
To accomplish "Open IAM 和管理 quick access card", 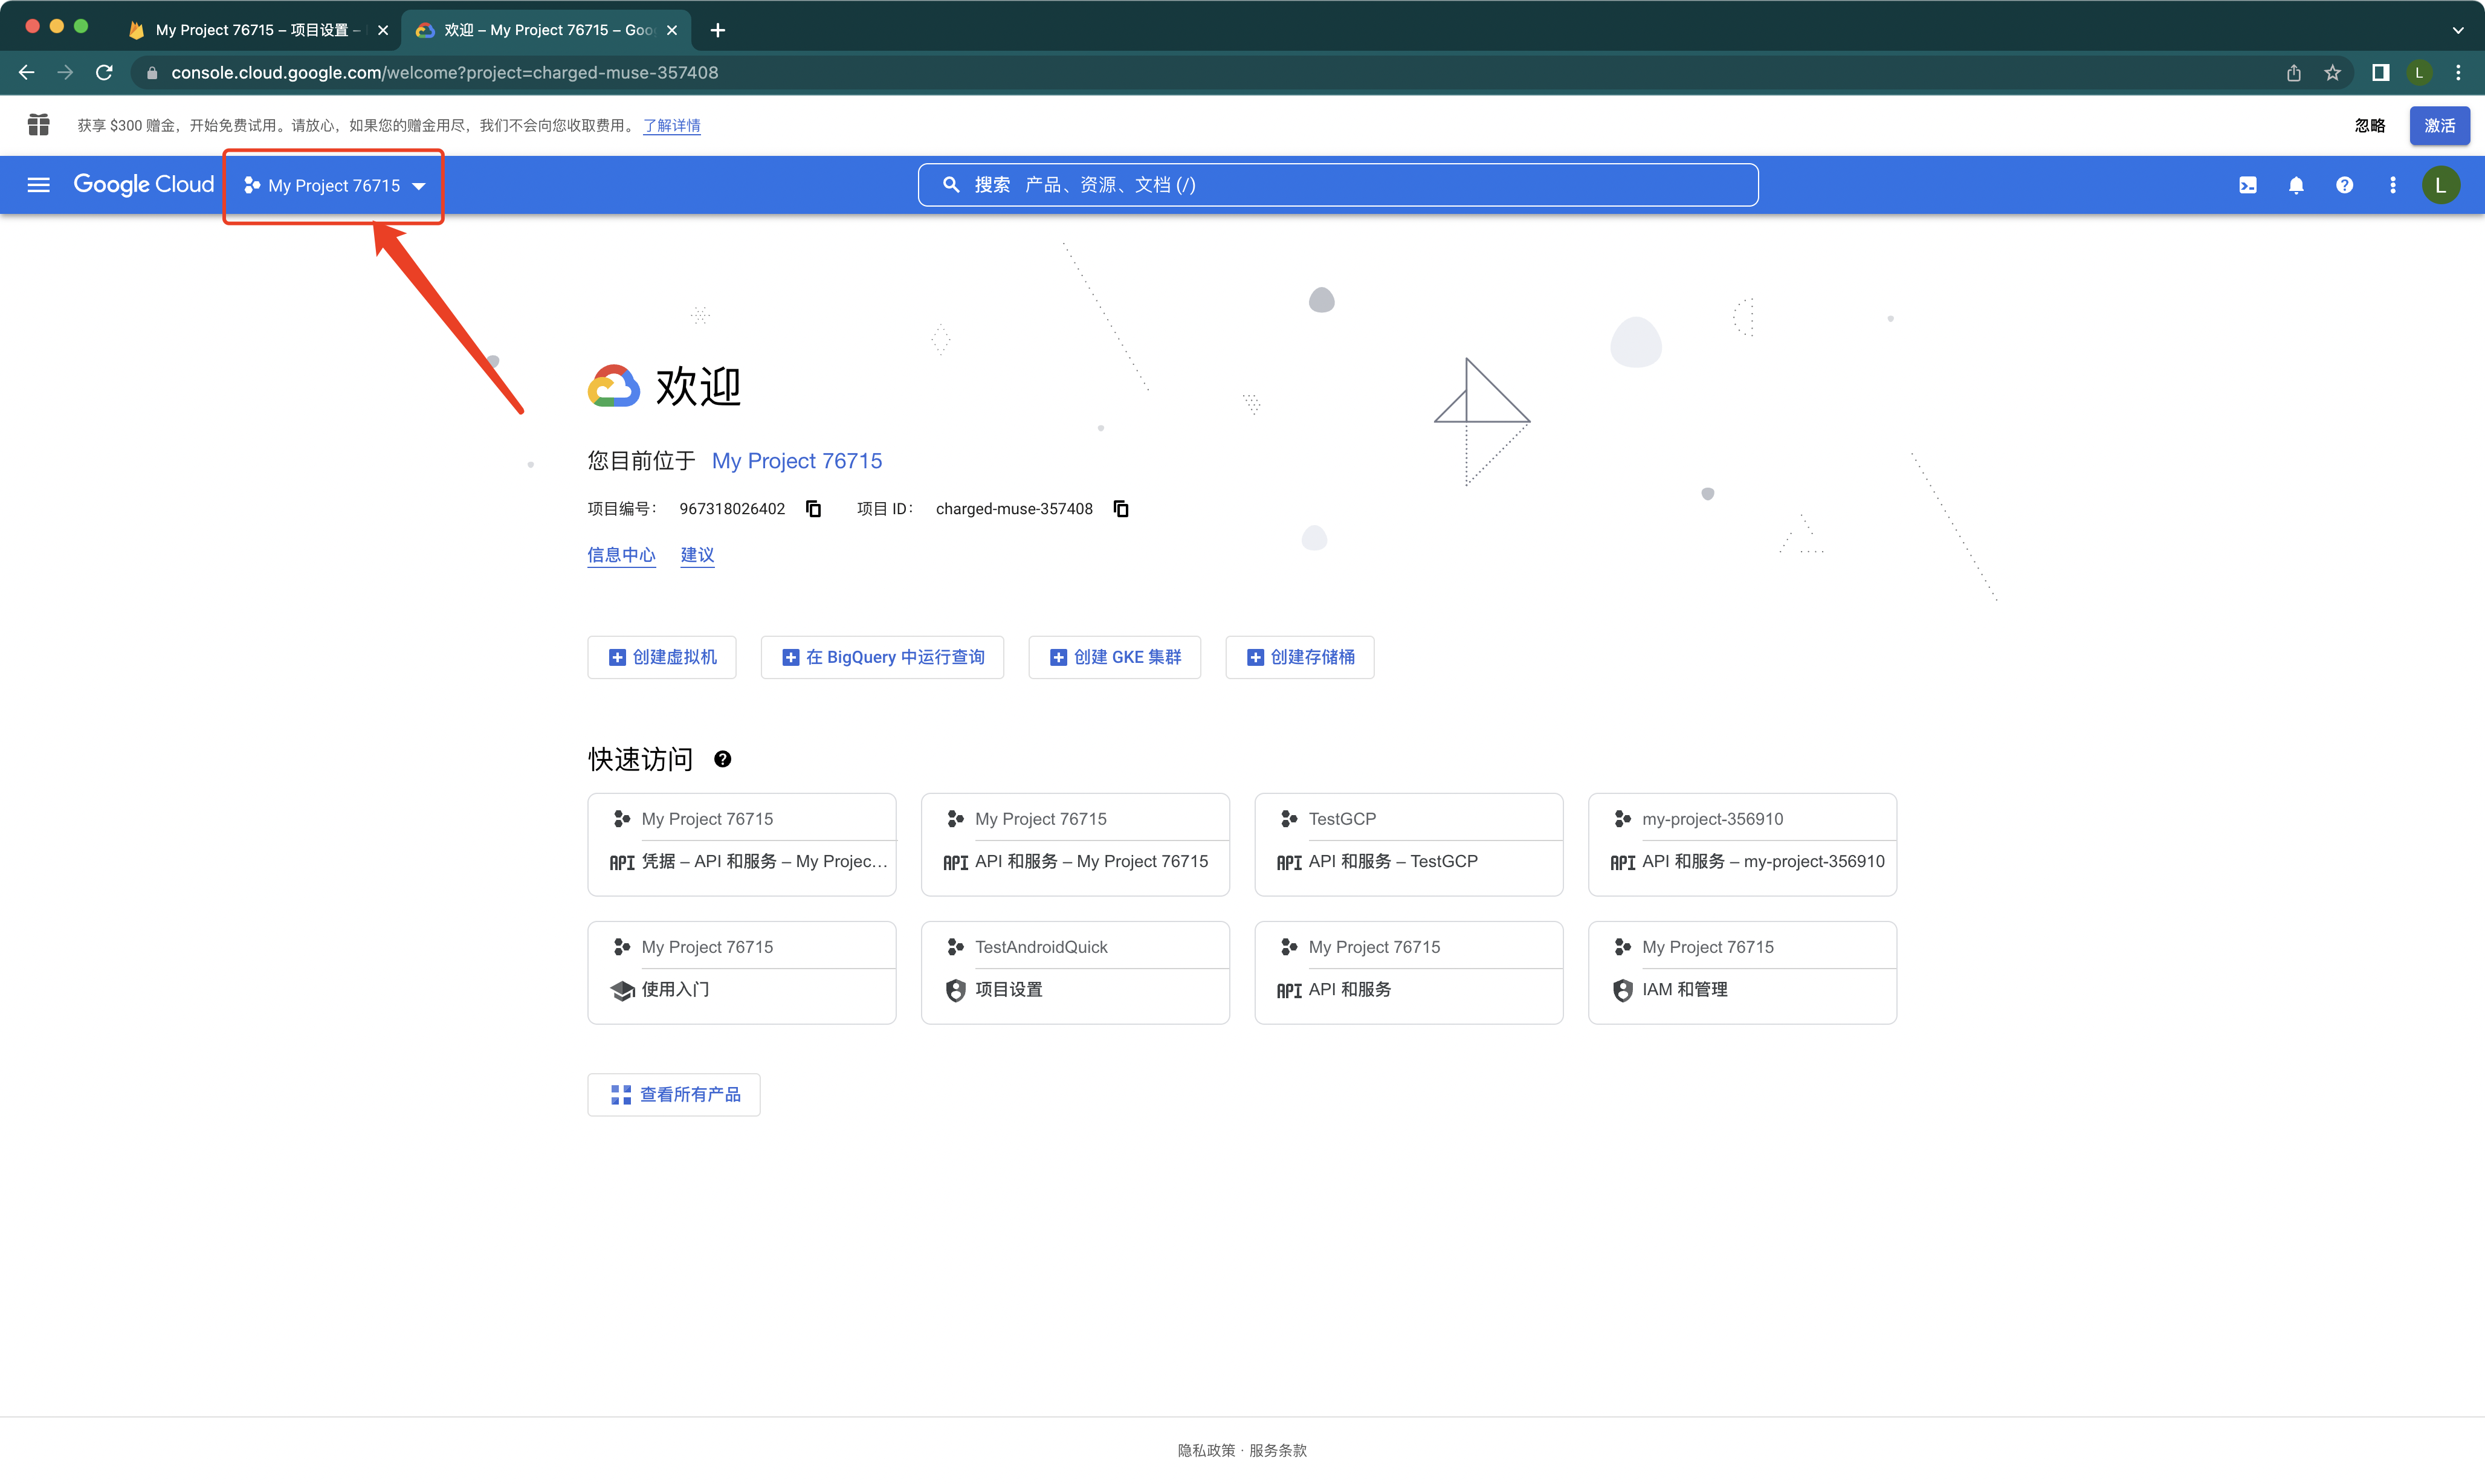I will coord(1742,973).
